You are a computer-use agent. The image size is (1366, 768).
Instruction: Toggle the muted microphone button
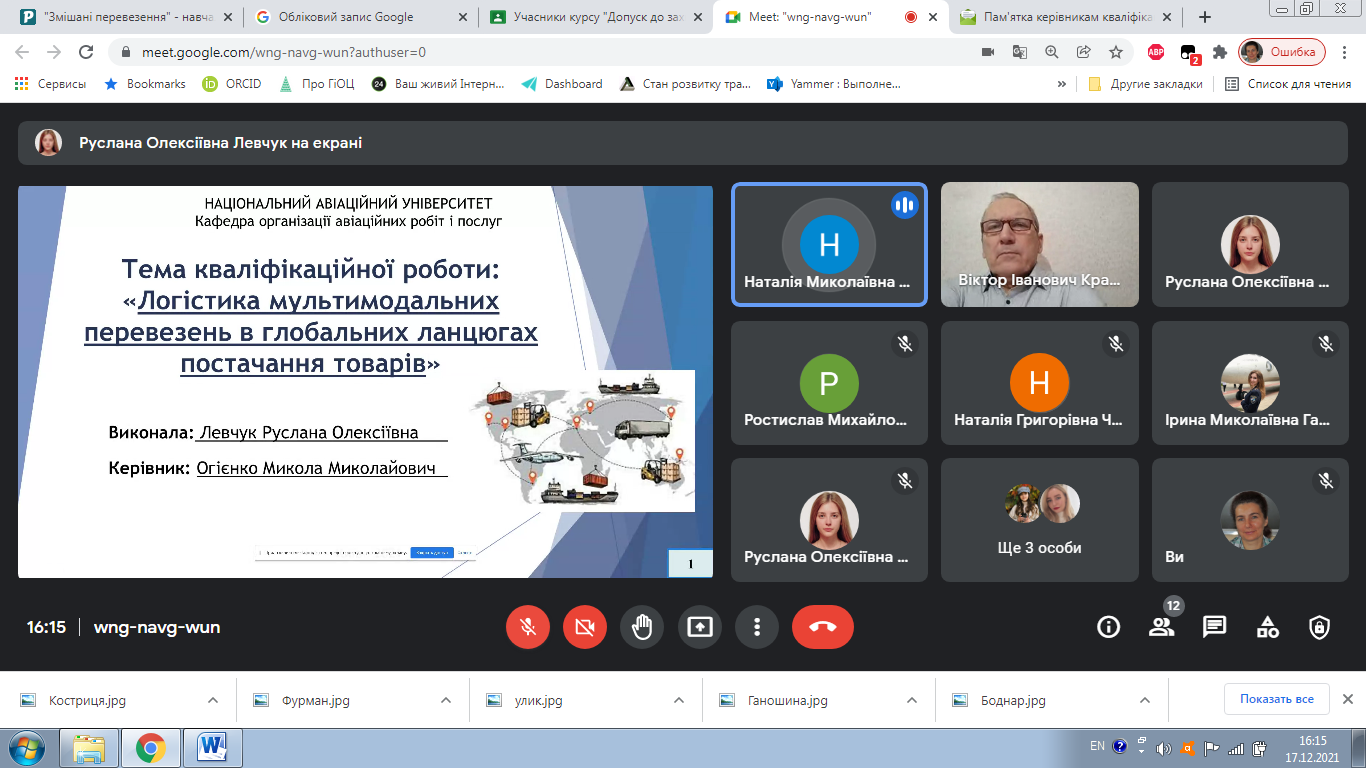pyautogui.click(x=527, y=627)
